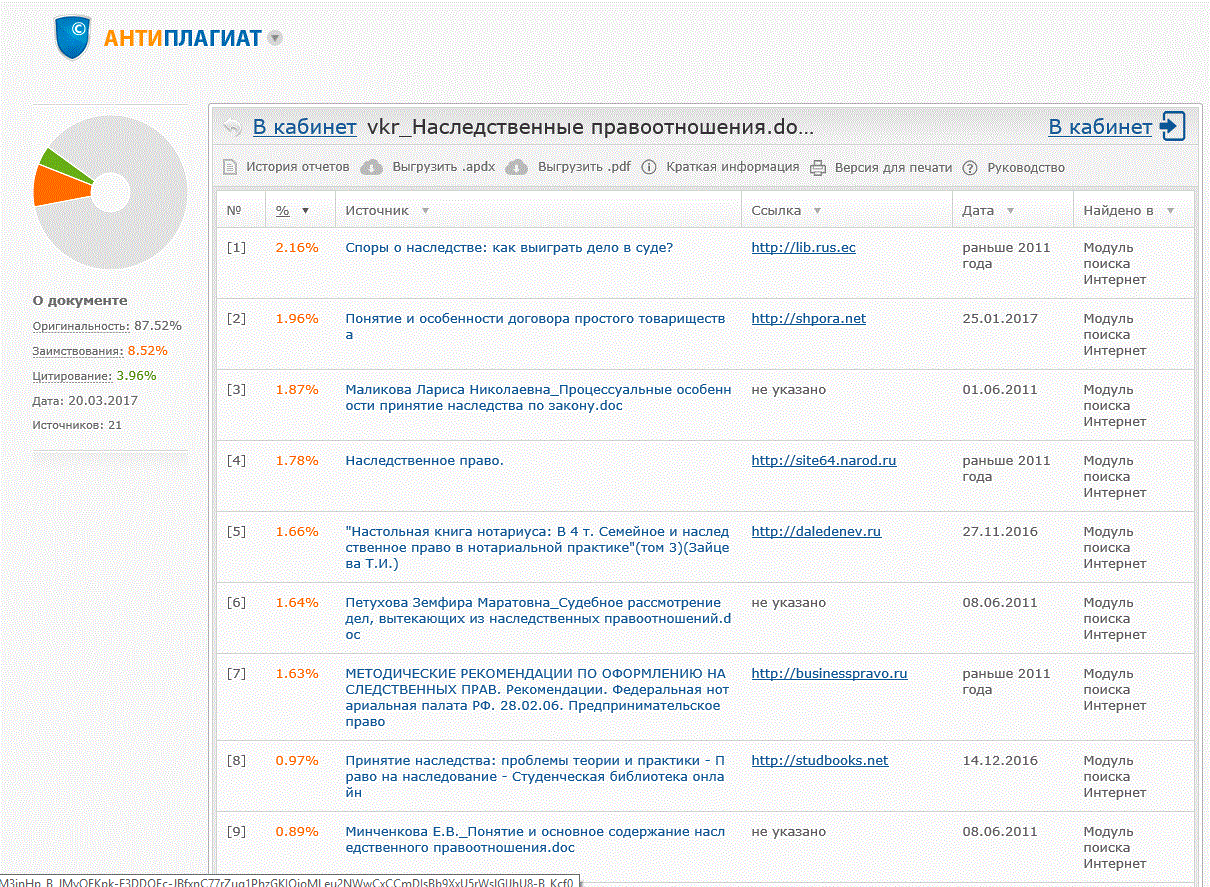This screenshot has width=1210, height=887.
Task: Click the Выгрузить .pdf cloud download icon
Action: point(516,167)
